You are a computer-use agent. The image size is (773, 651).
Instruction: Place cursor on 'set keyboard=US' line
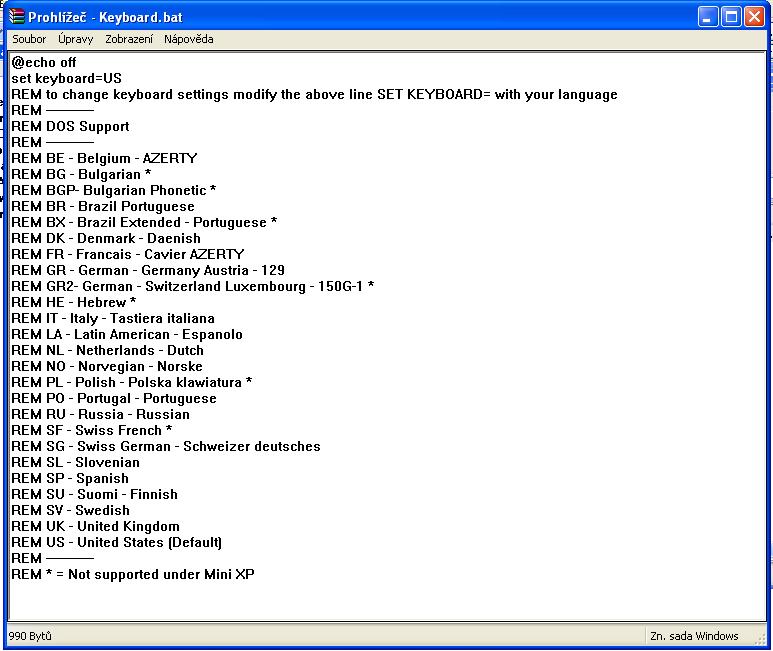point(66,78)
